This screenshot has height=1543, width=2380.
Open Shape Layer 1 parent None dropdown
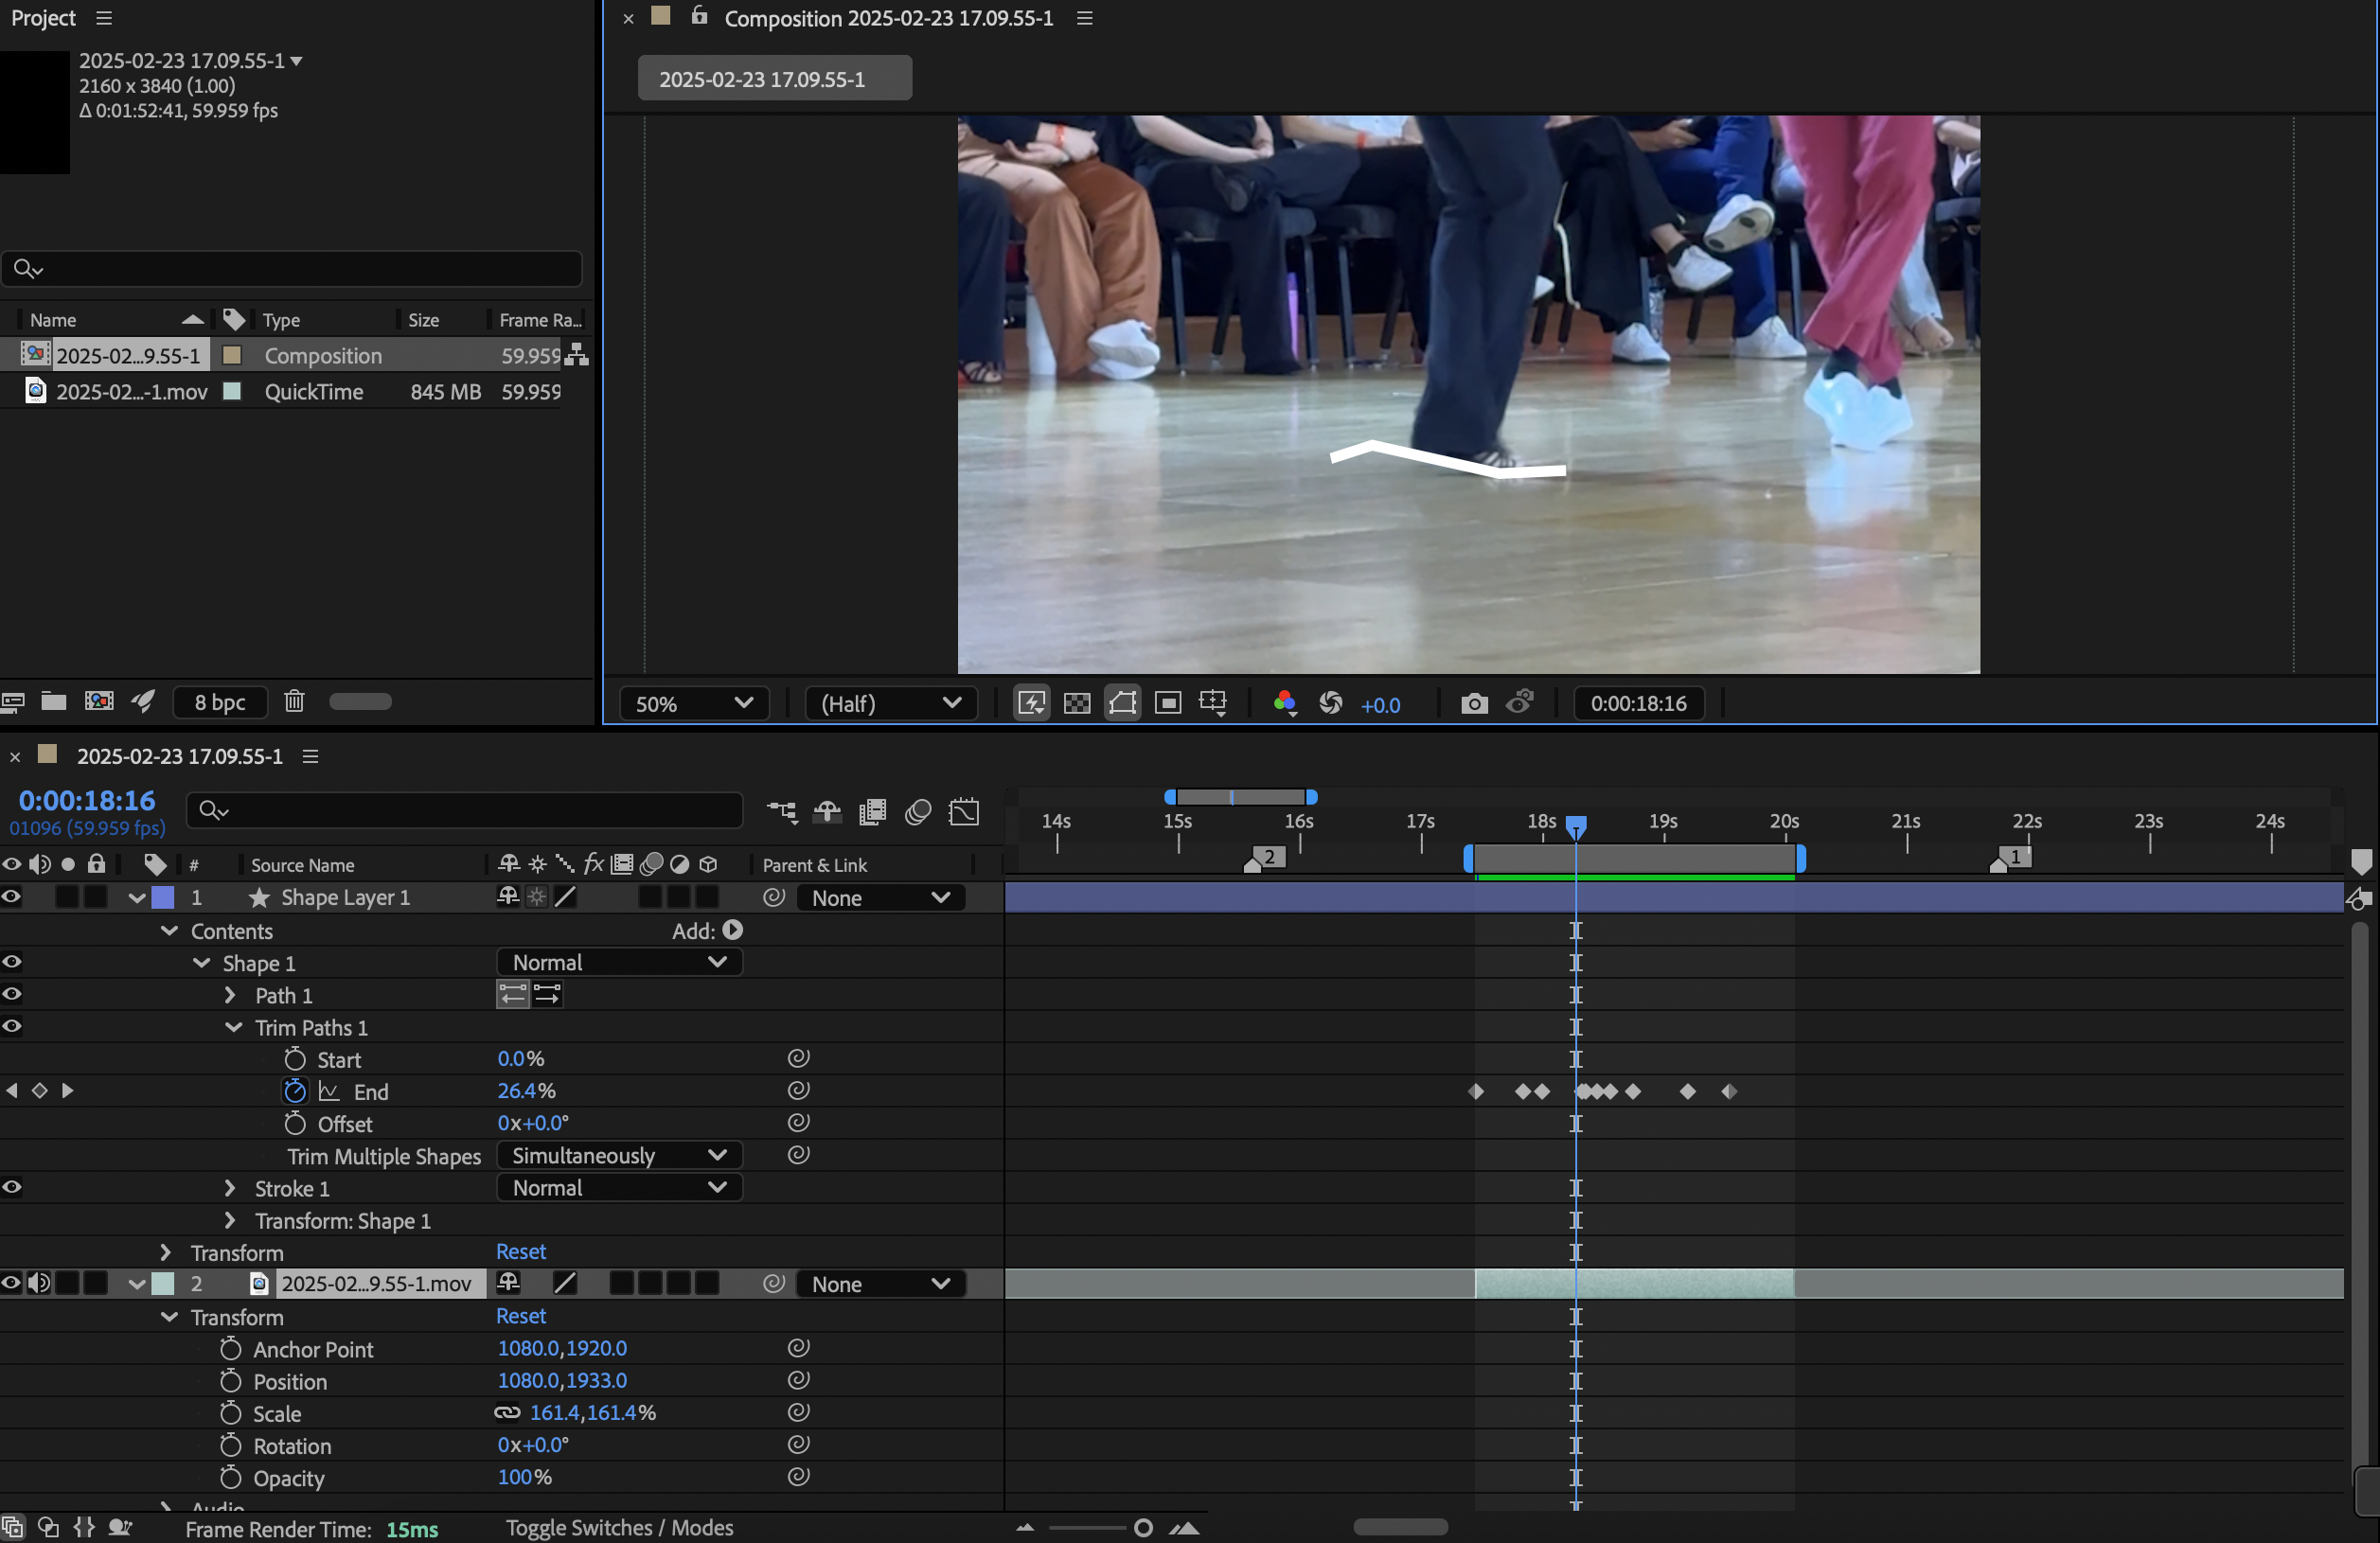click(881, 898)
